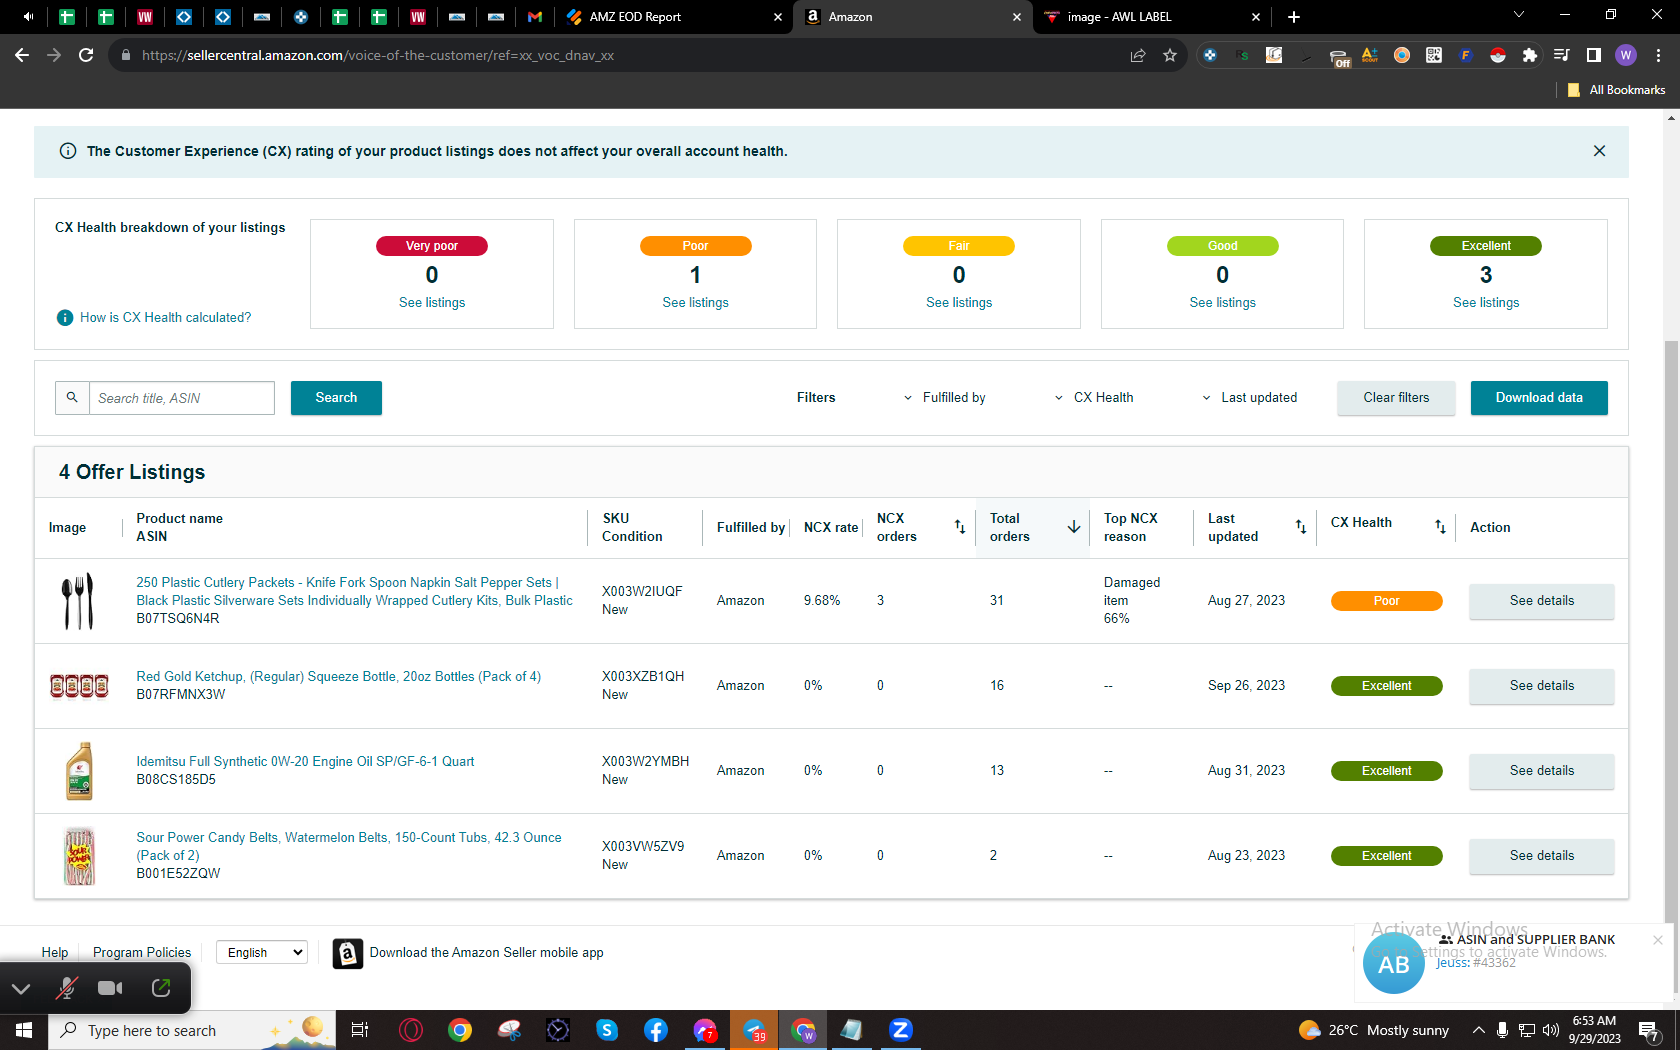
Task: Click the Clear filters button
Action: click(1396, 398)
